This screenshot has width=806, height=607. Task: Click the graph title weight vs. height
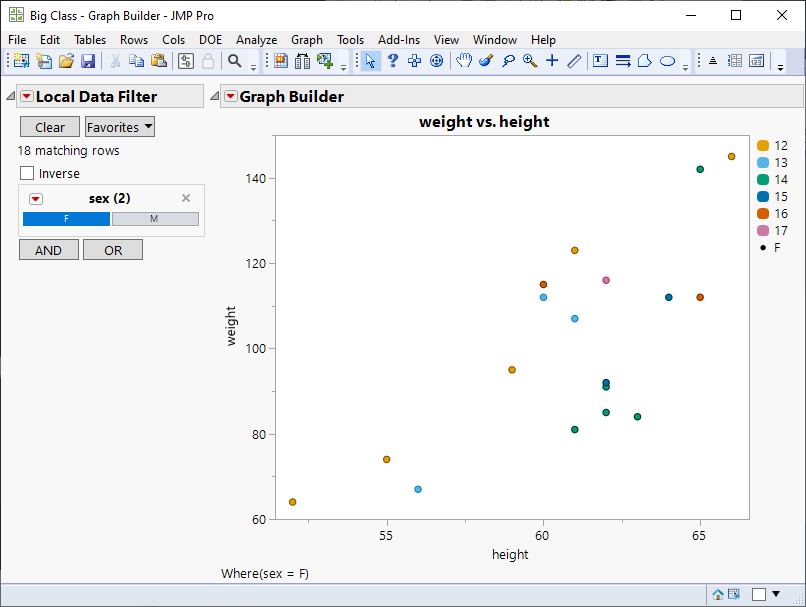pyautogui.click(x=484, y=122)
